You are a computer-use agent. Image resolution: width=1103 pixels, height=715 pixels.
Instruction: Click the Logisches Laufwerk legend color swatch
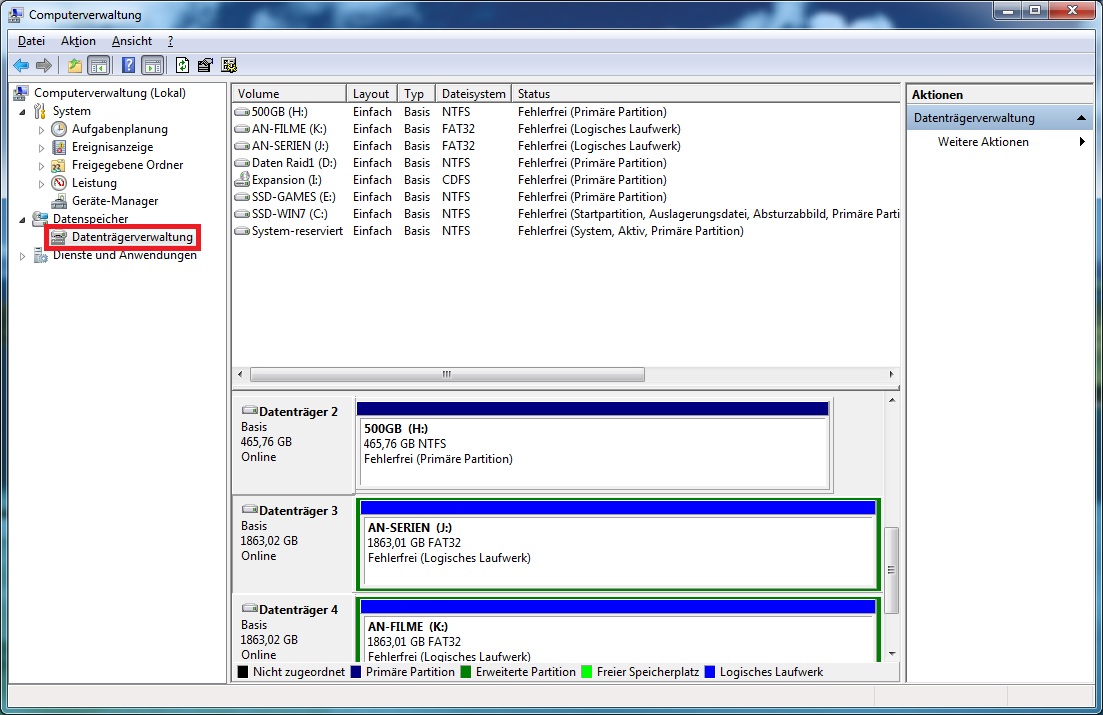[x=709, y=672]
